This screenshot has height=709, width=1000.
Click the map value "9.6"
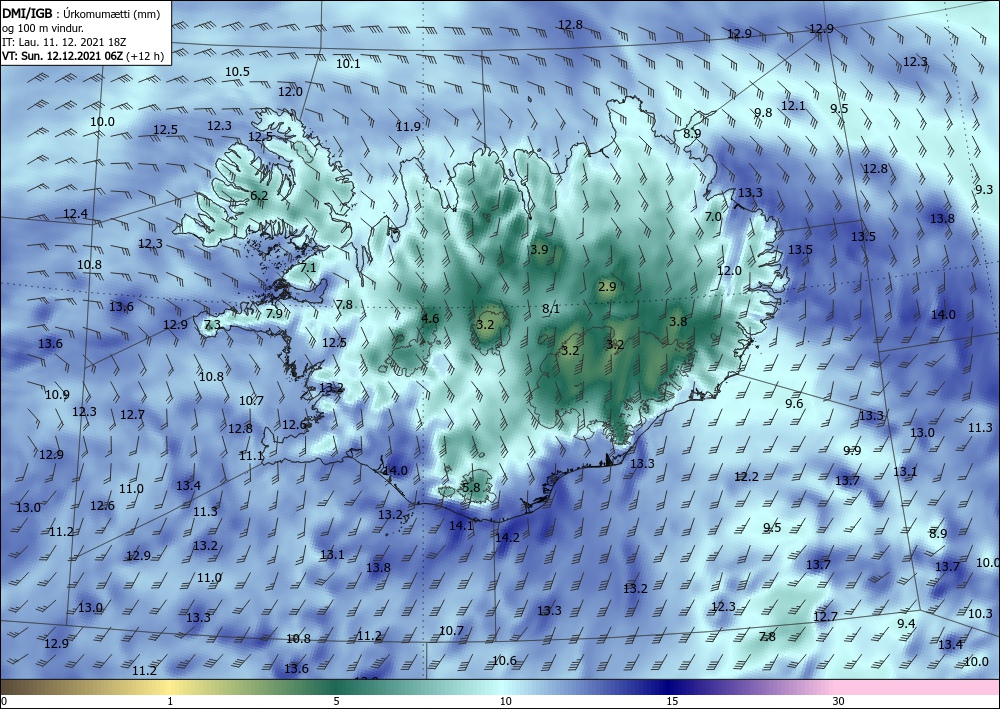794,403
